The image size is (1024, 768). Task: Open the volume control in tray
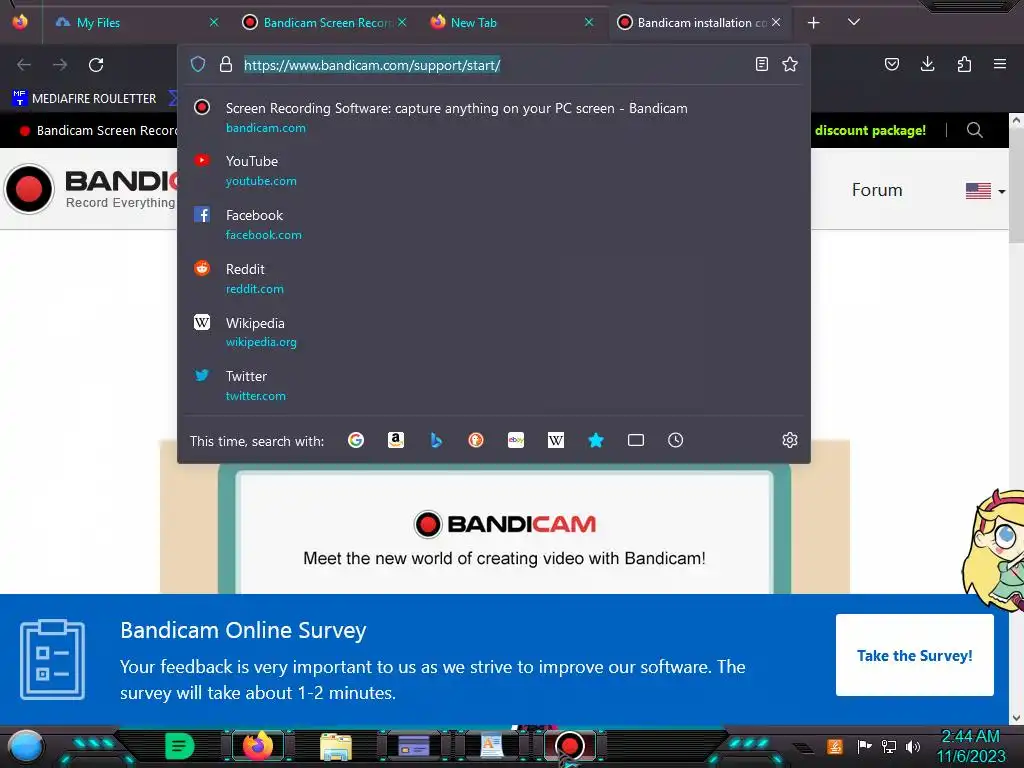coord(913,746)
